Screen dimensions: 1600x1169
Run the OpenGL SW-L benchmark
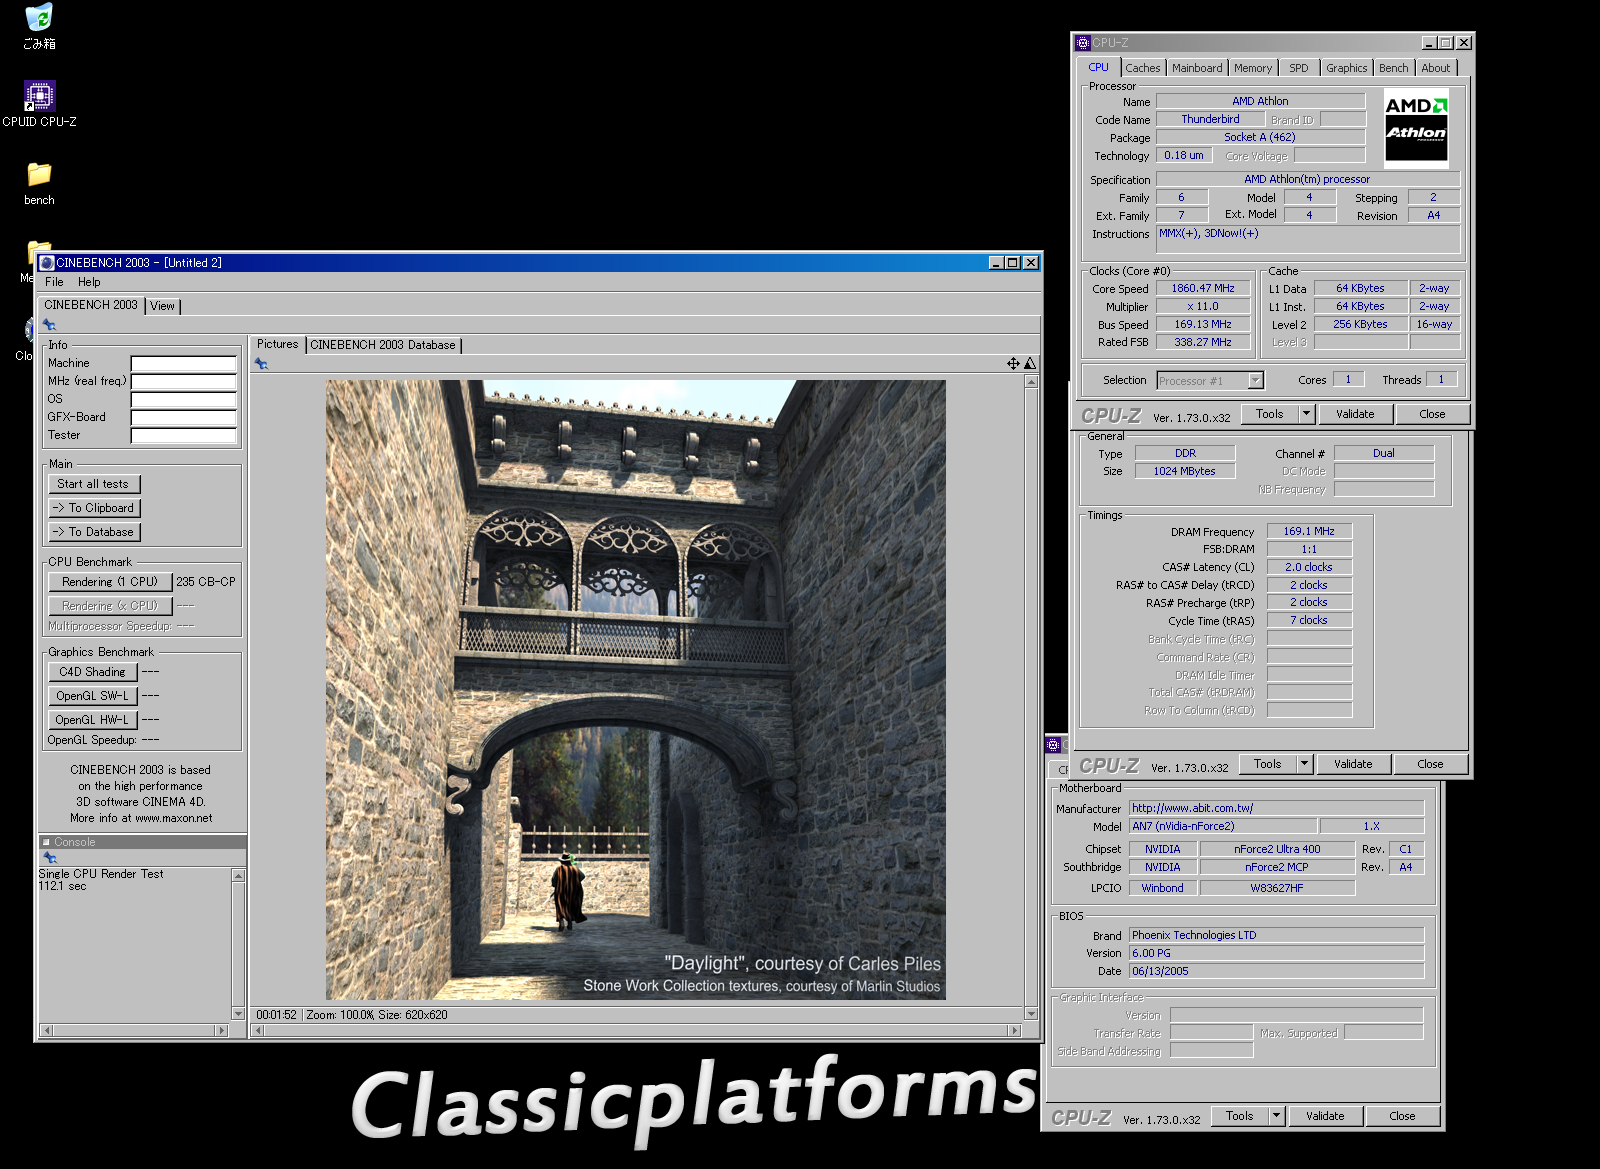92,696
